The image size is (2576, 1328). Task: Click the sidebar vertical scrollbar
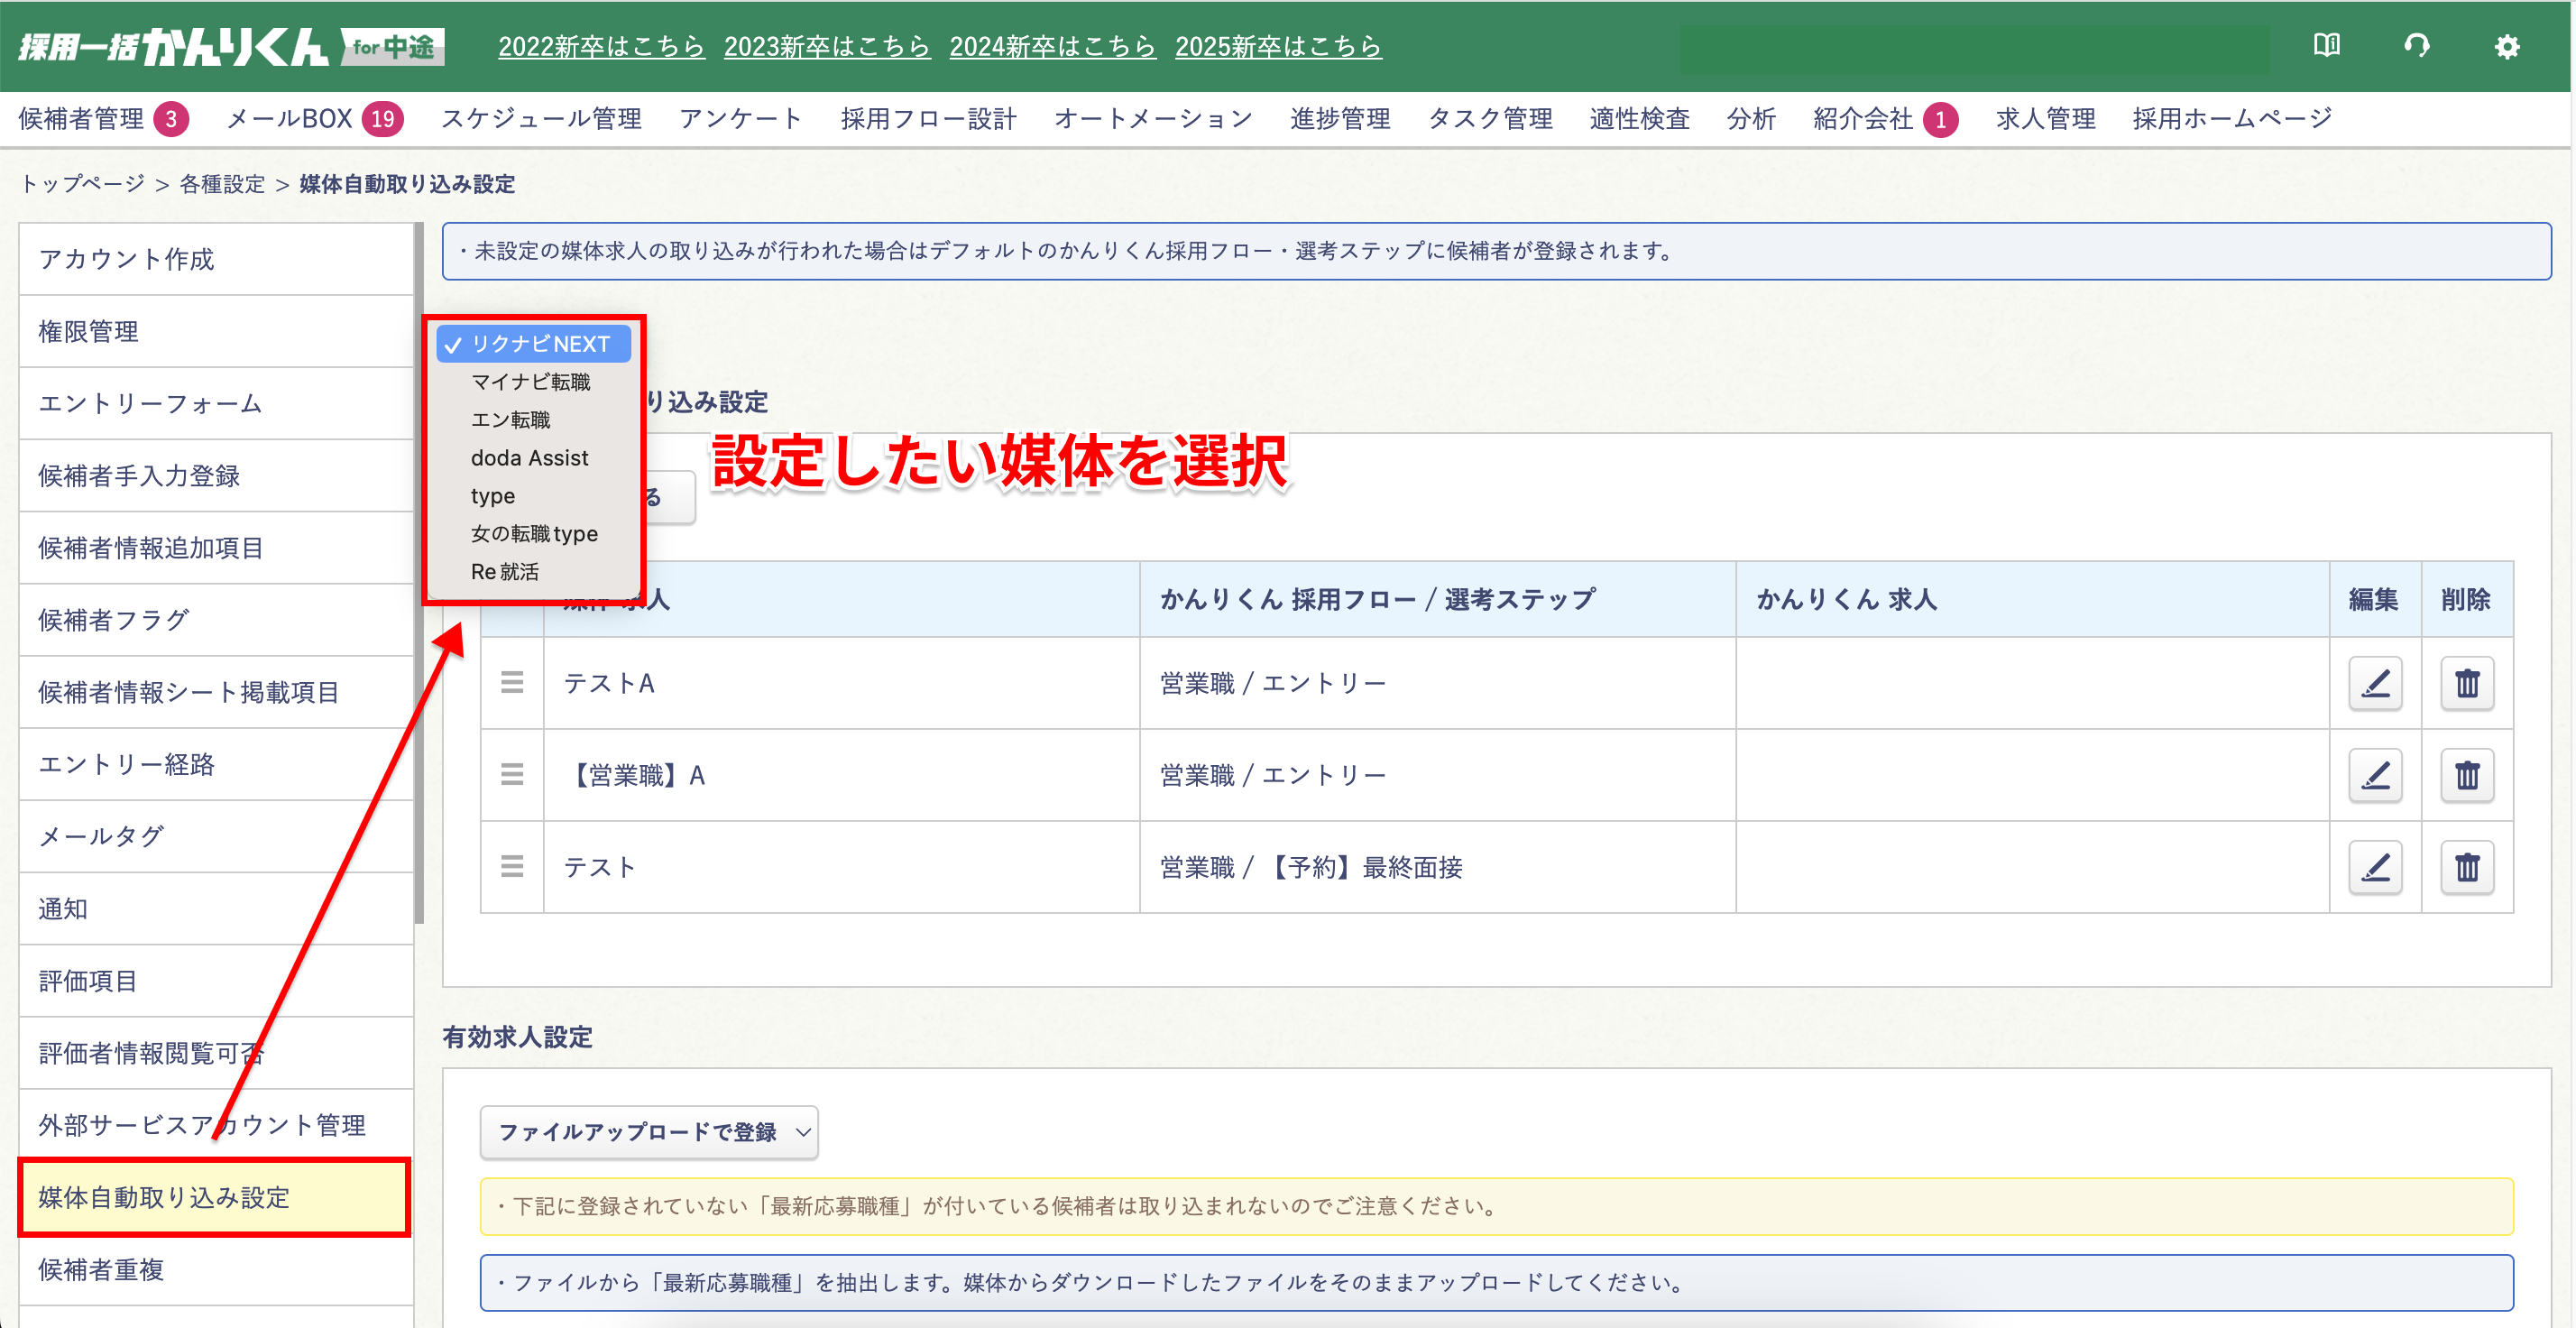point(419,574)
